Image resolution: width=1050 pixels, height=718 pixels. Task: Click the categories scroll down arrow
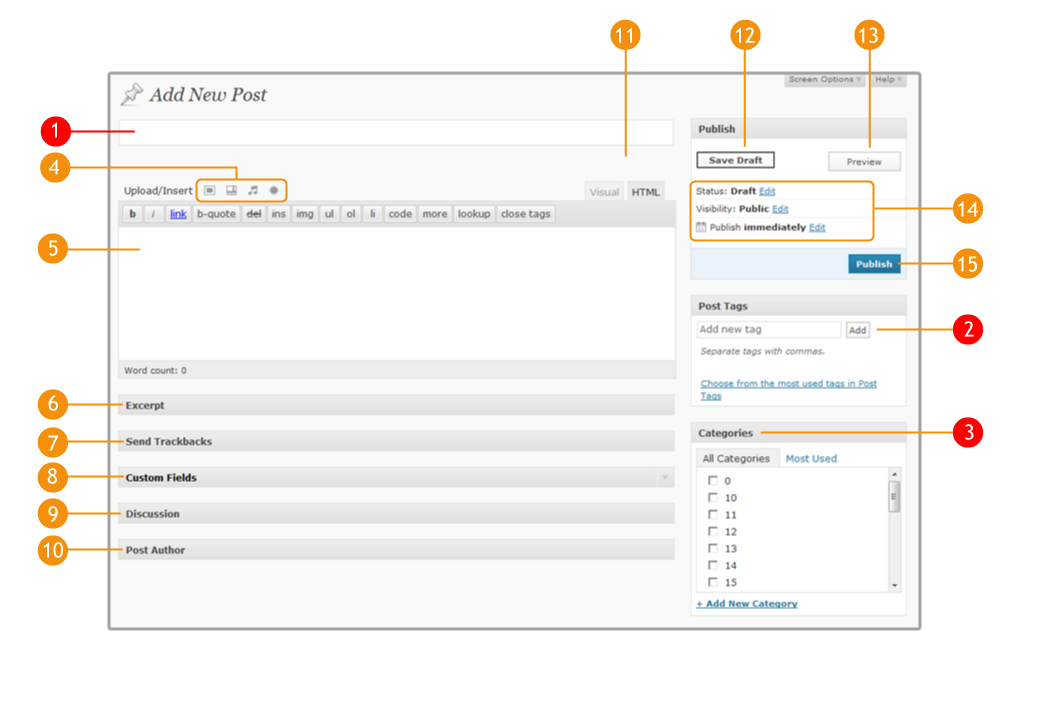click(894, 585)
